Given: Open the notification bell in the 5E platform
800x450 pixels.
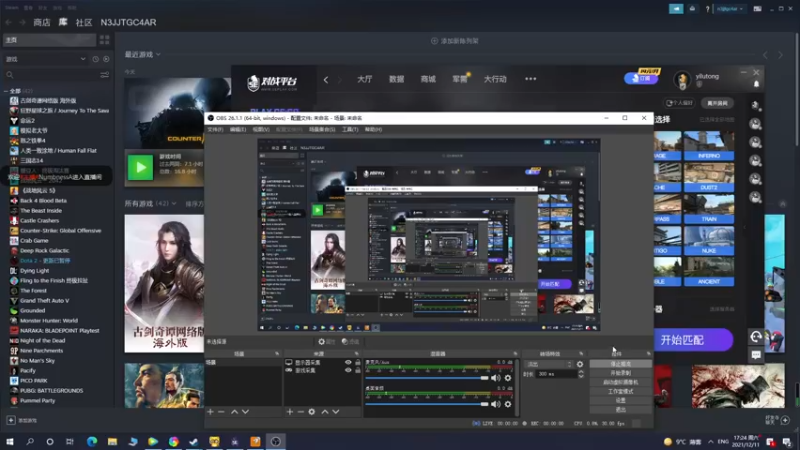Looking at the screenshot, I should pyautogui.click(x=757, y=84).
